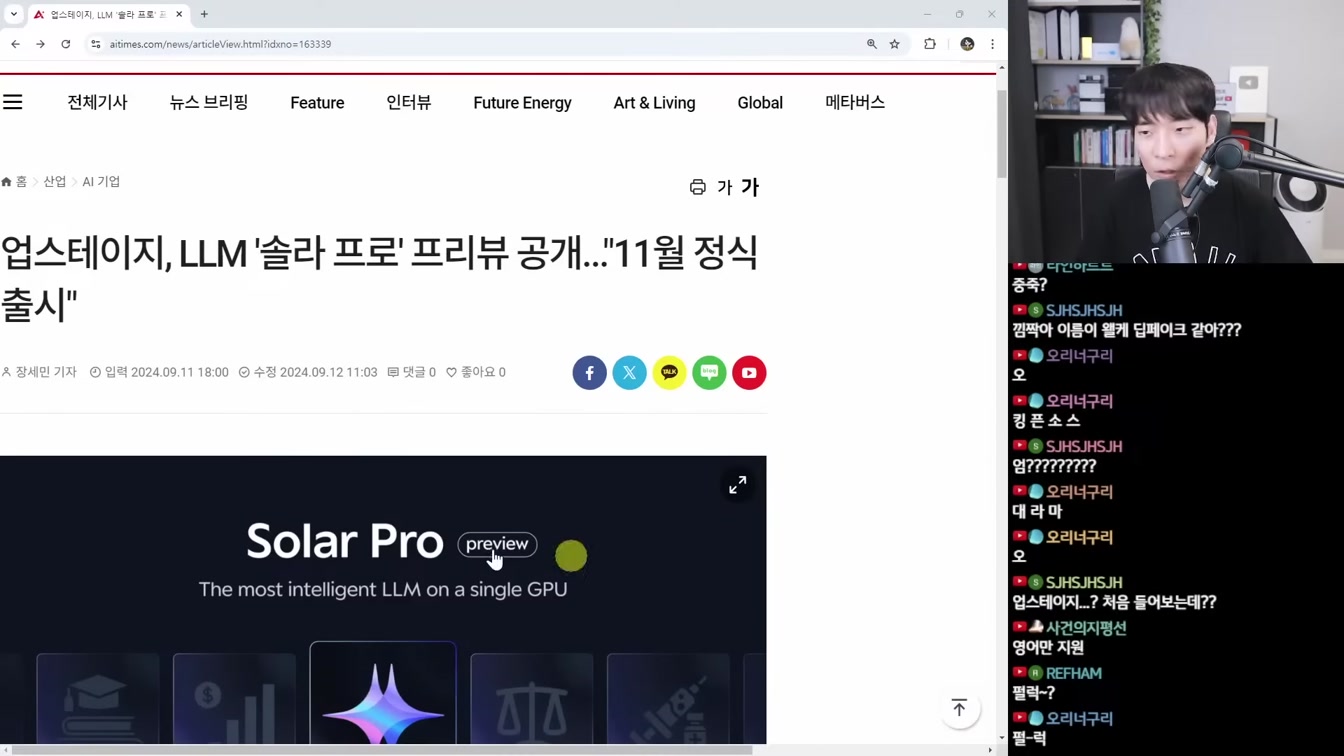Click the home icon in the breadcrumb
1344x756 pixels.
tap(7, 182)
